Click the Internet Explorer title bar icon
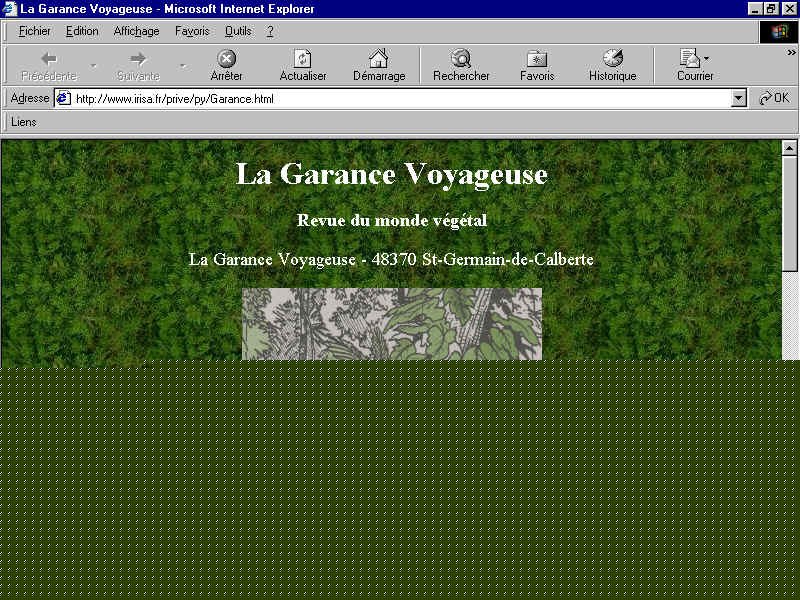This screenshot has height=600, width=800. click(x=10, y=9)
